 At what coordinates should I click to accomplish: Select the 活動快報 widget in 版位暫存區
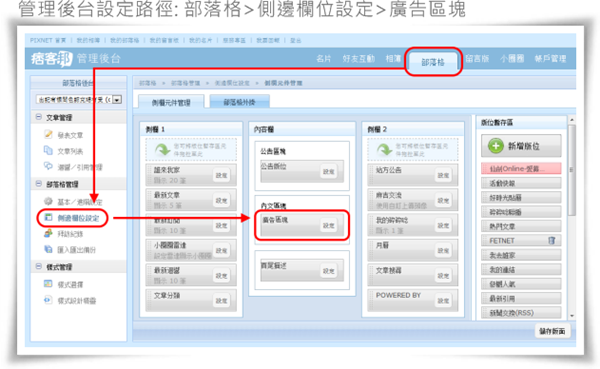click(x=521, y=183)
